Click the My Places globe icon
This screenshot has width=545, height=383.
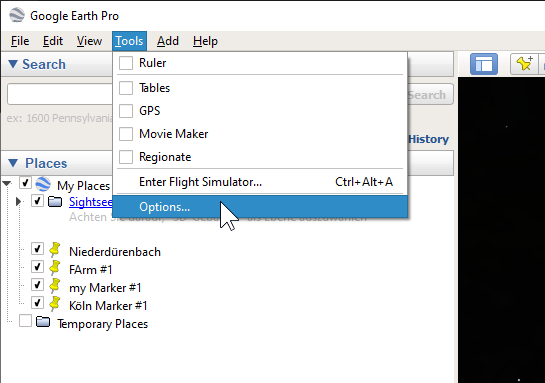pos(43,184)
